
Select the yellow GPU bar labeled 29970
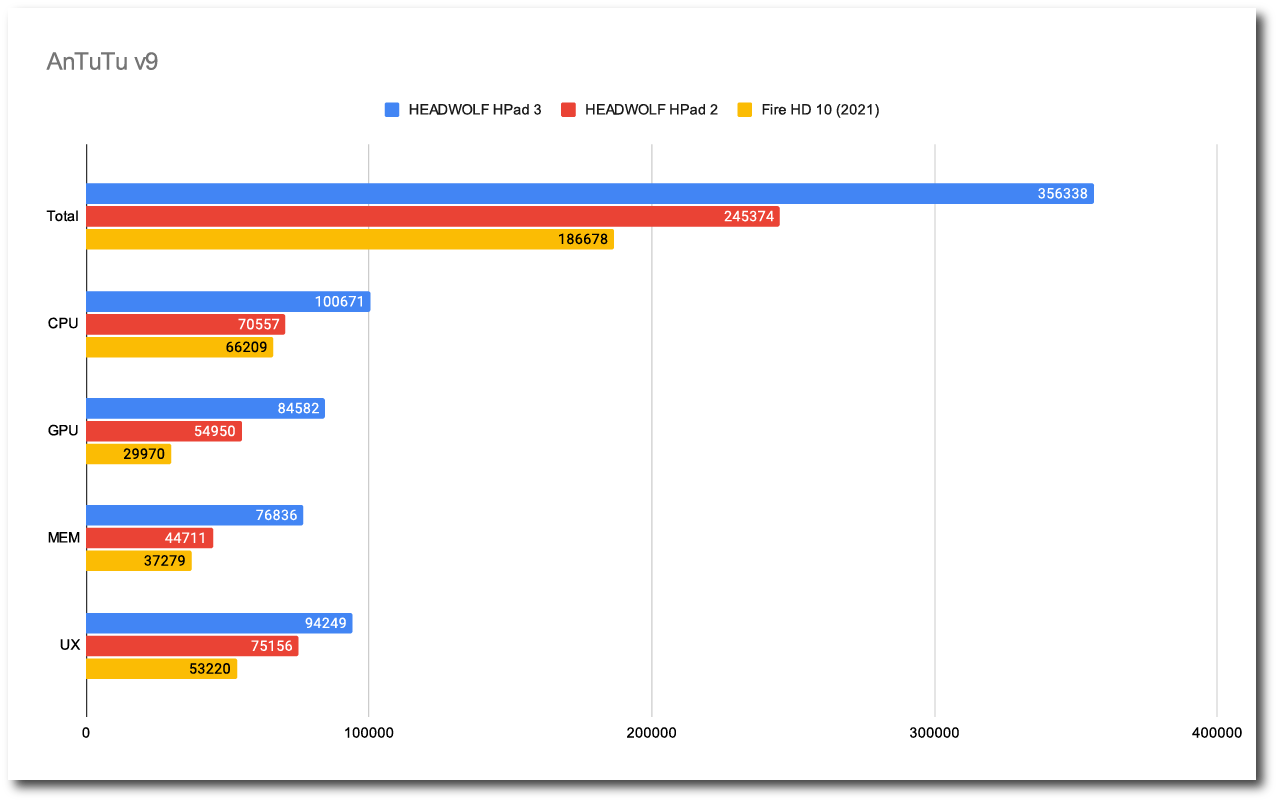click(x=128, y=454)
